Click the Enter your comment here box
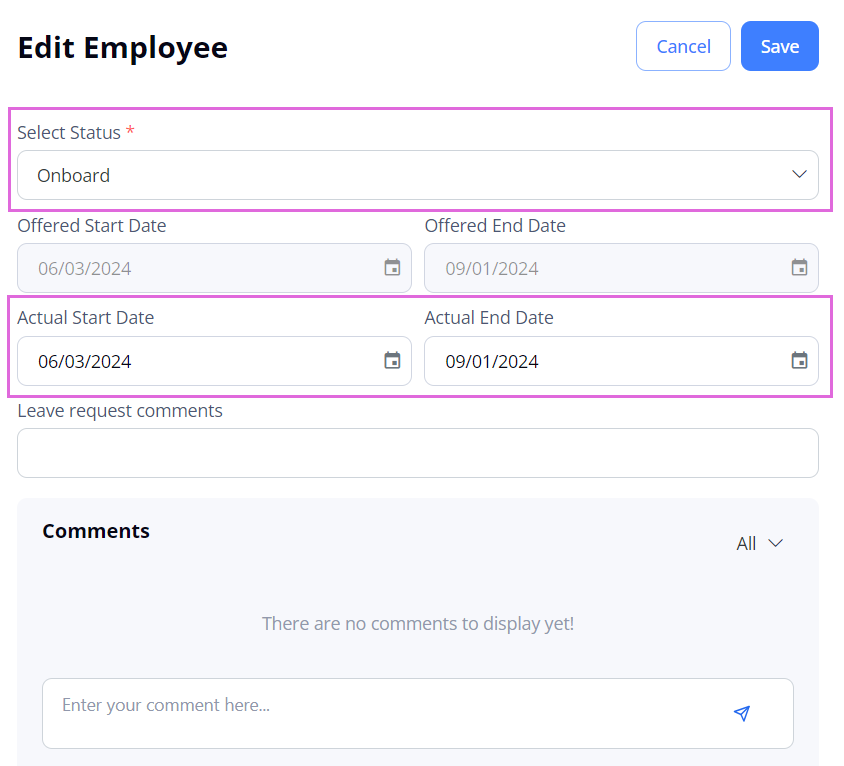This screenshot has width=844, height=766. point(418,713)
